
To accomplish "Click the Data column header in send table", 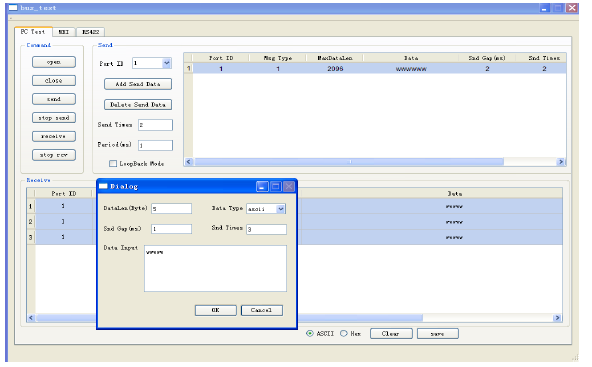I will 411,58.
